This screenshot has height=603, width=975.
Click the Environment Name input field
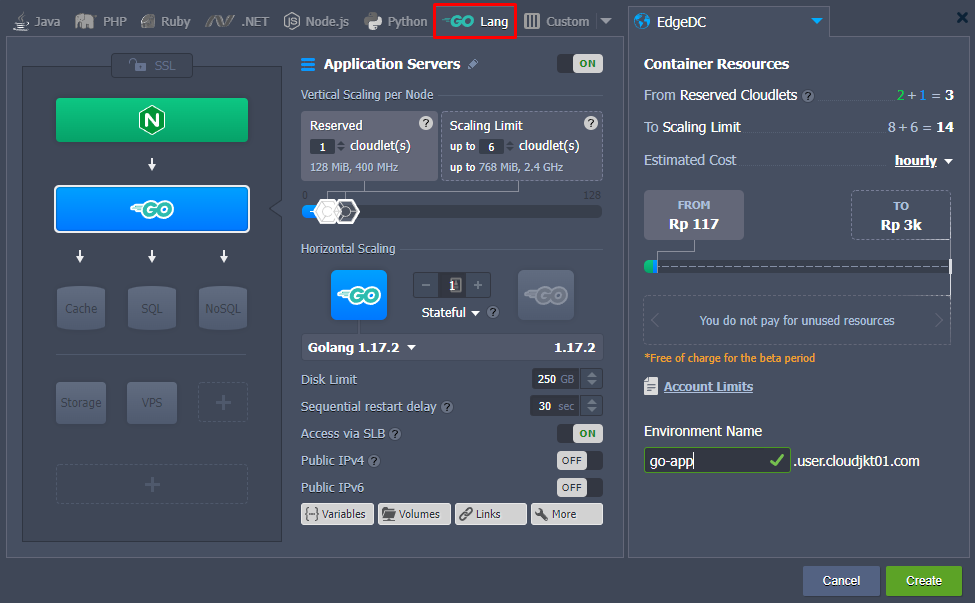point(710,461)
